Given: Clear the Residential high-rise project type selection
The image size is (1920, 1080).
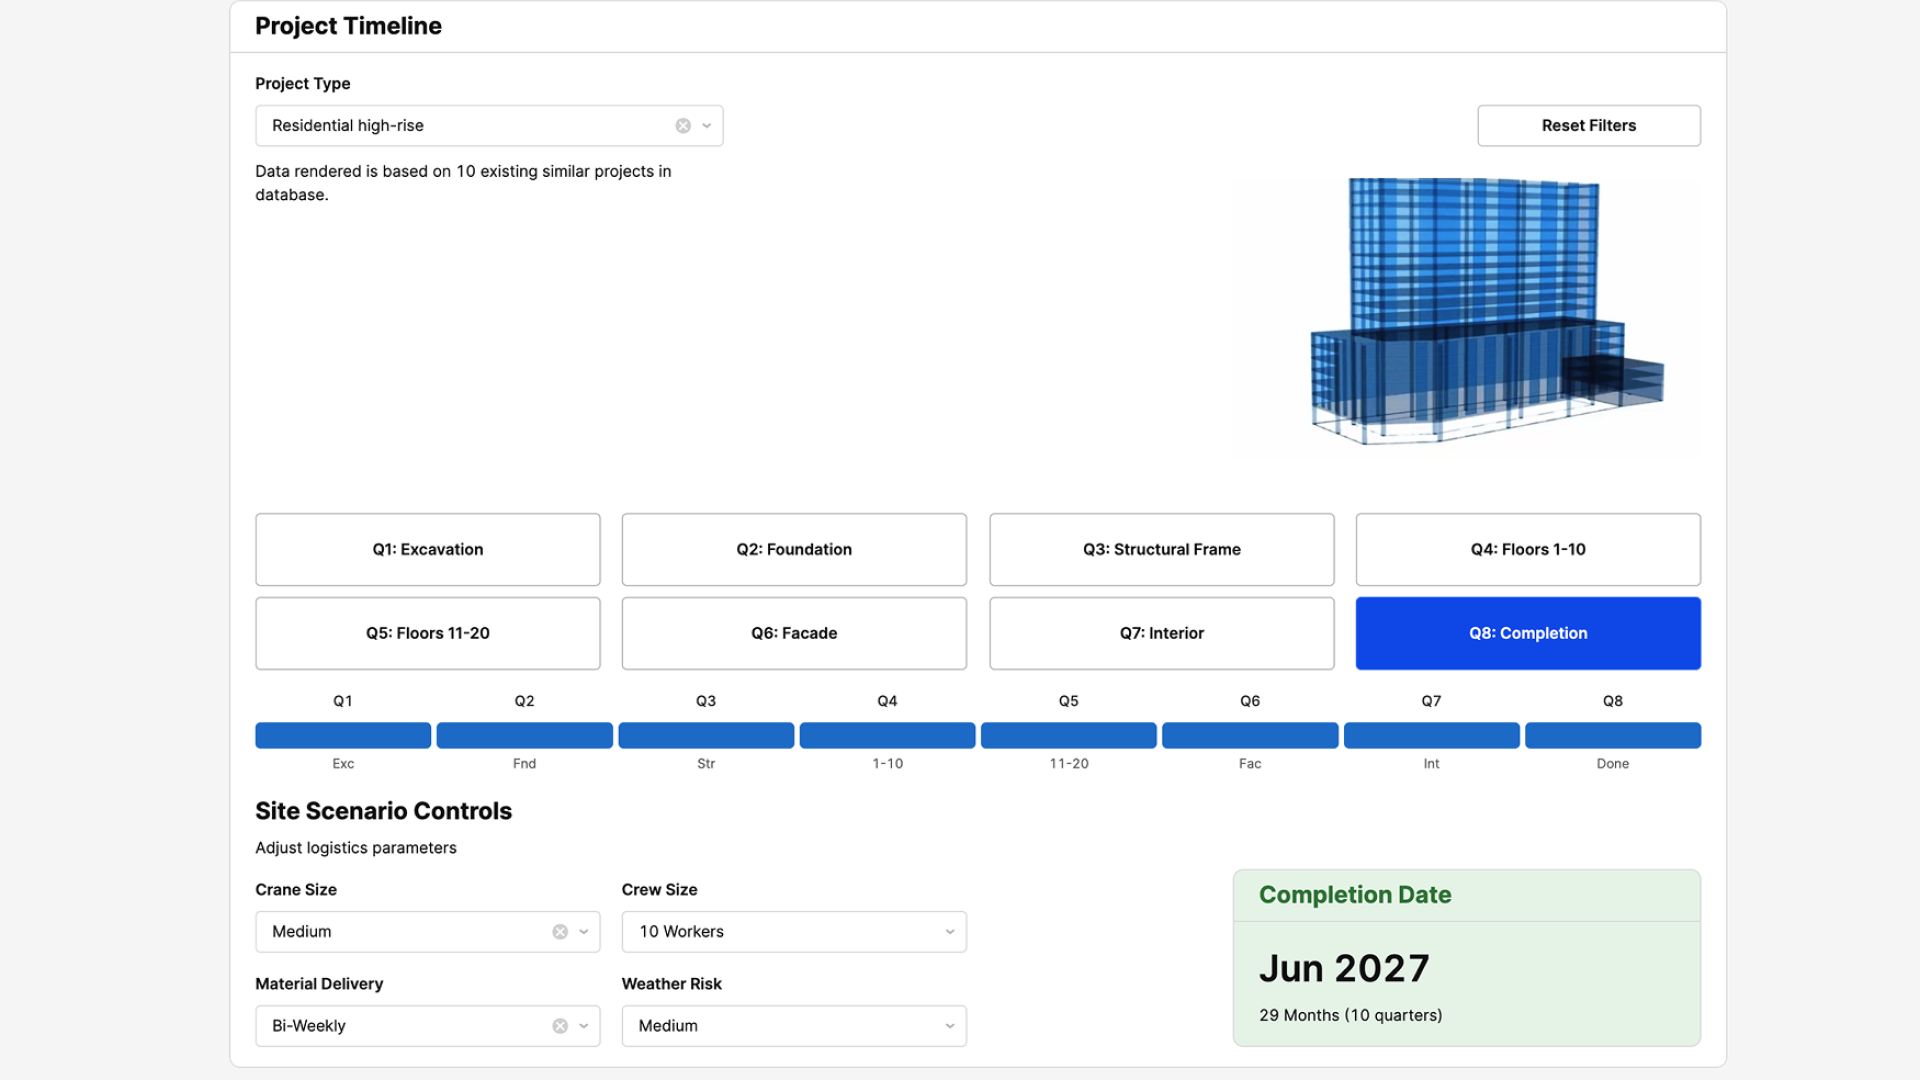Looking at the screenshot, I should tap(683, 126).
